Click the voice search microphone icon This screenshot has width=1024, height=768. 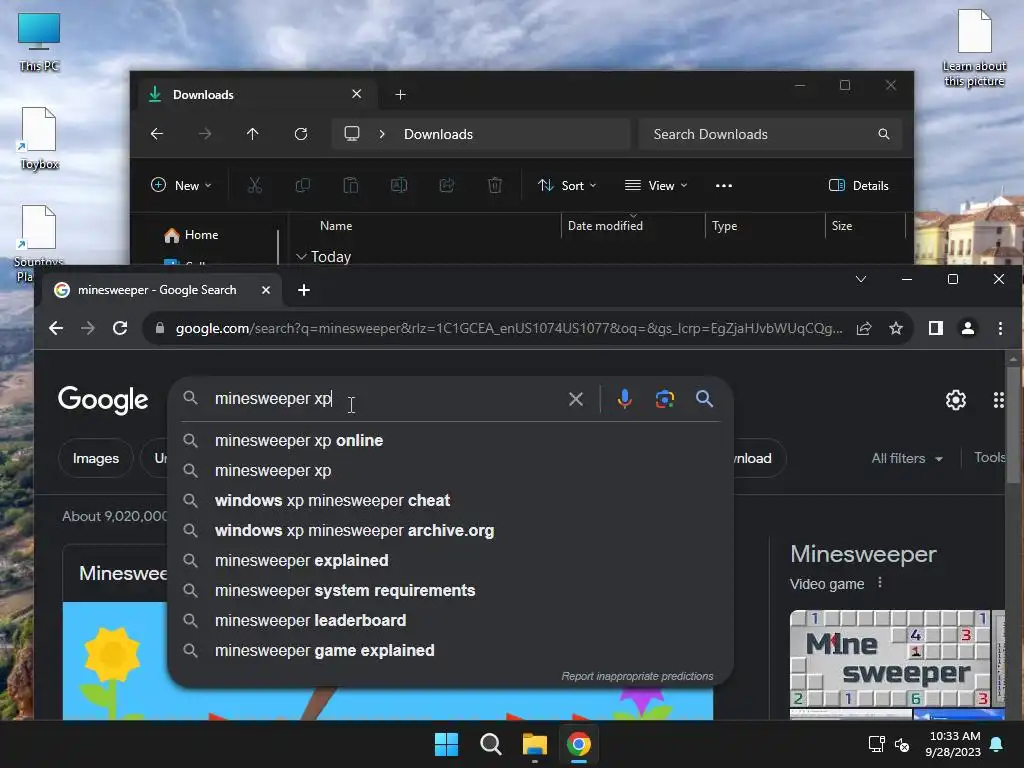[624, 398]
